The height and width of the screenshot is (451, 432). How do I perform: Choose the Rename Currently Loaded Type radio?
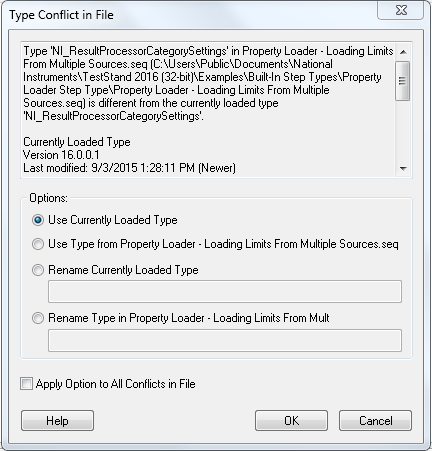(38, 270)
